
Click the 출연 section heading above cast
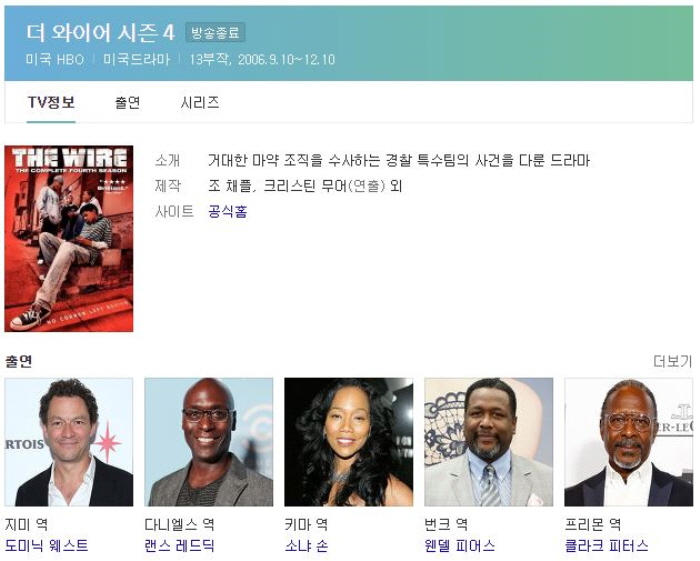[x=18, y=361]
